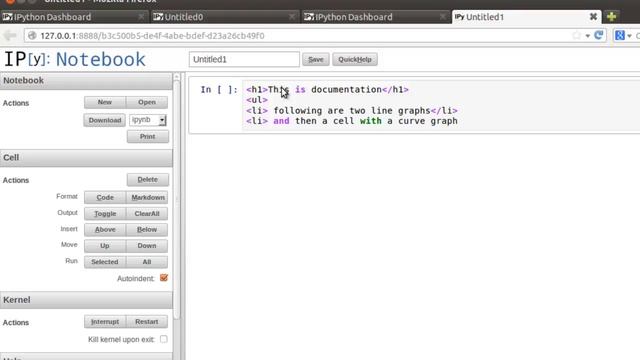The width and height of the screenshot is (640, 360).
Task: Click the bookmark star icon
Action: click(576, 36)
